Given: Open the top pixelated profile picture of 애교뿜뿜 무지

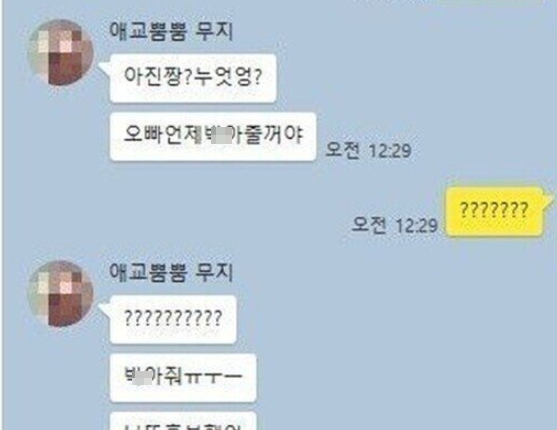Looking at the screenshot, I should (x=61, y=52).
